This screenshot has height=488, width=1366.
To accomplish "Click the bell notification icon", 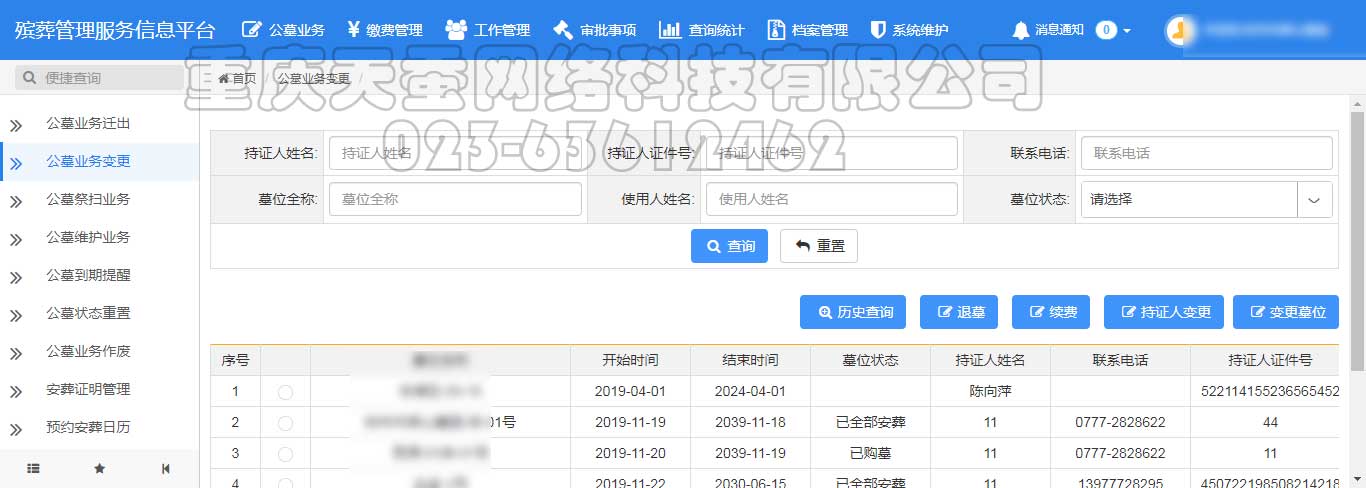I will [x=1020, y=30].
